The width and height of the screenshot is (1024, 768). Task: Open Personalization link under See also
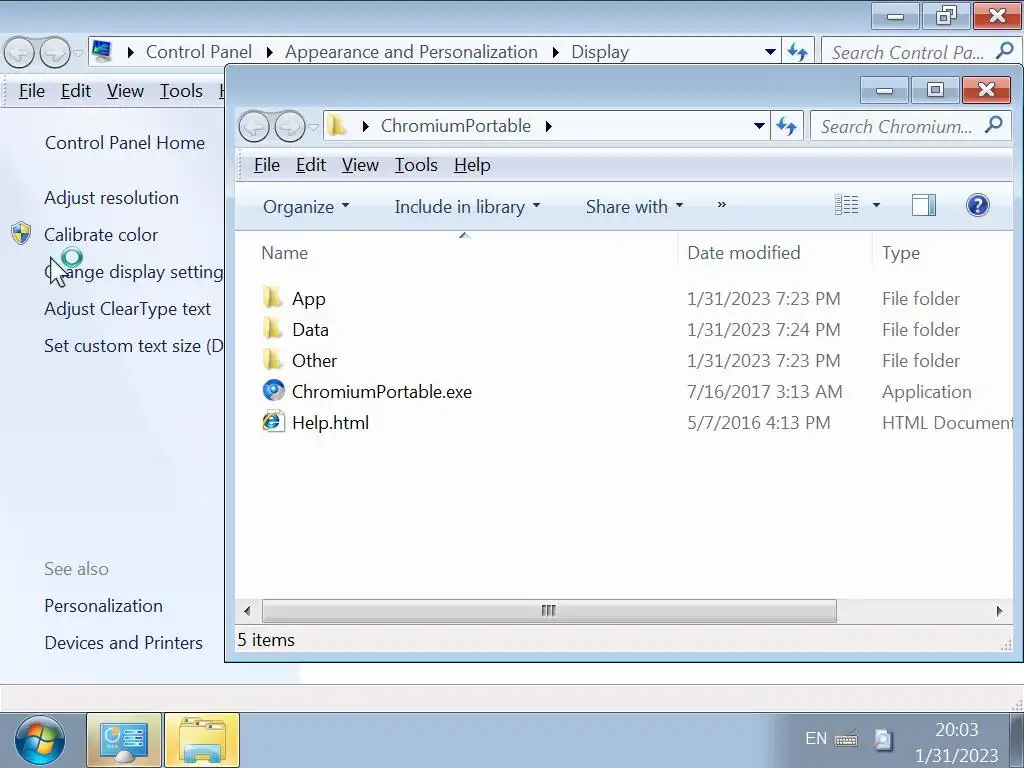point(103,605)
